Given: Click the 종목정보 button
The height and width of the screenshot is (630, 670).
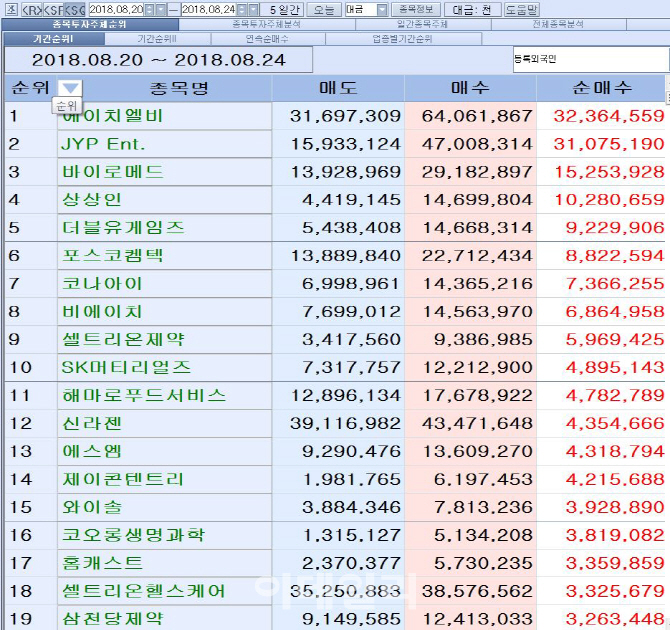Looking at the screenshot, I should (416, 9).
